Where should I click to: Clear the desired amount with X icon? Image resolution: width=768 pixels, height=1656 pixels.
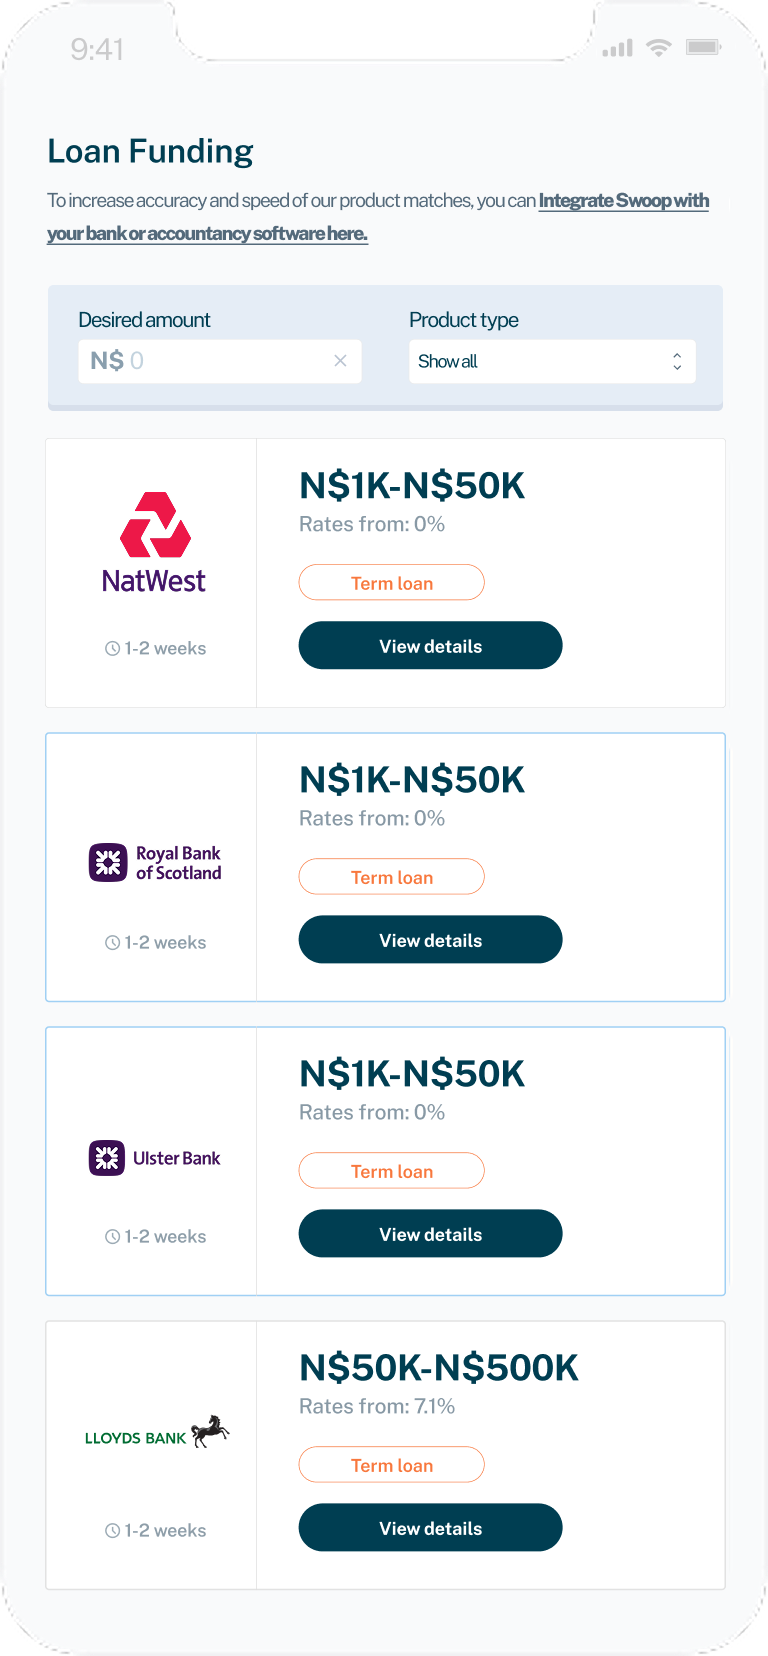click(340, 361)
